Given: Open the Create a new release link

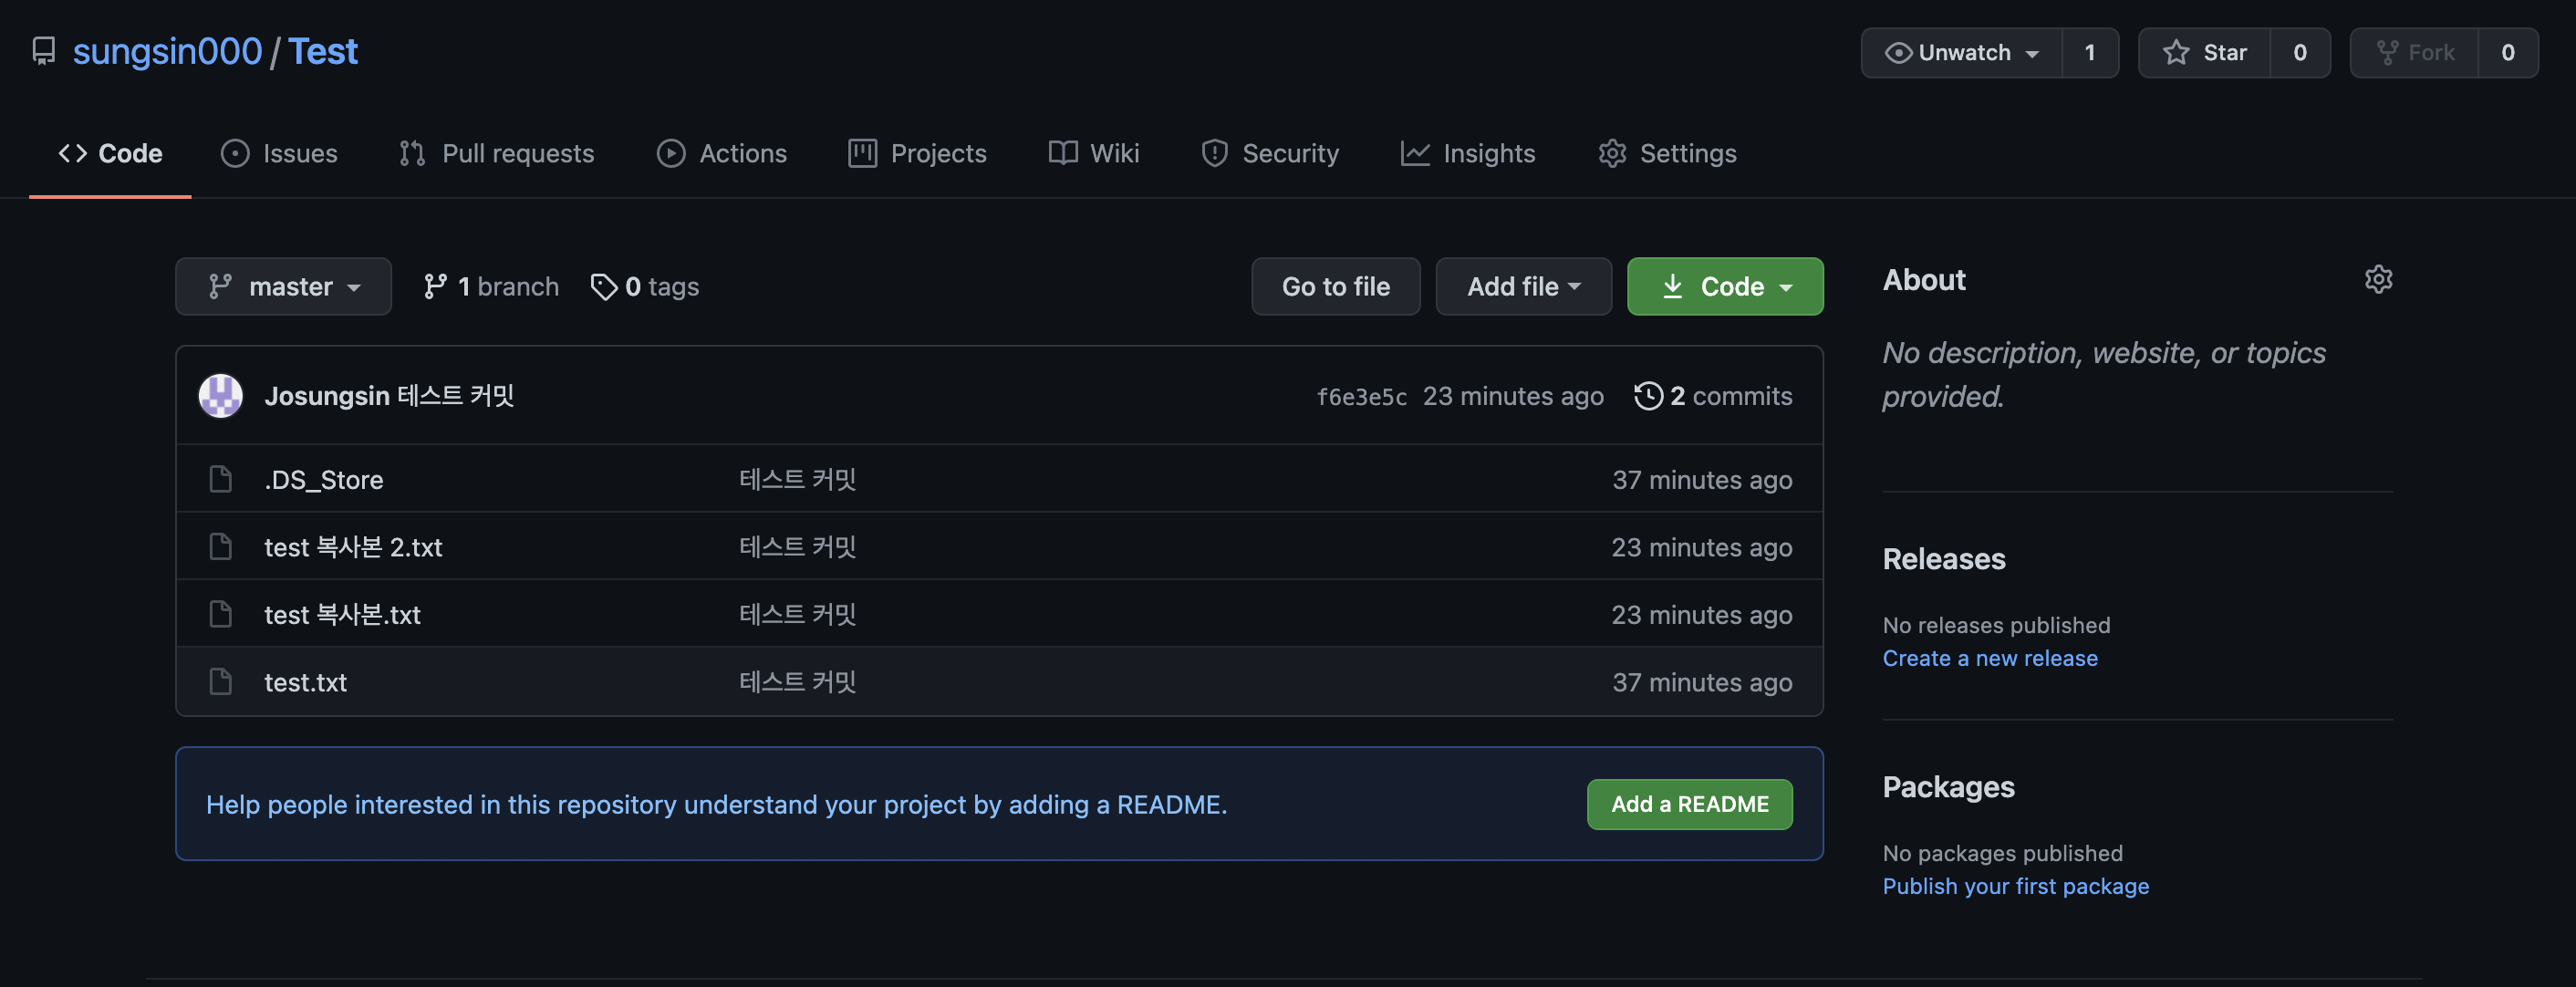Looking at the screenshot, I should pyautogui.click(x=1989, y=658).
